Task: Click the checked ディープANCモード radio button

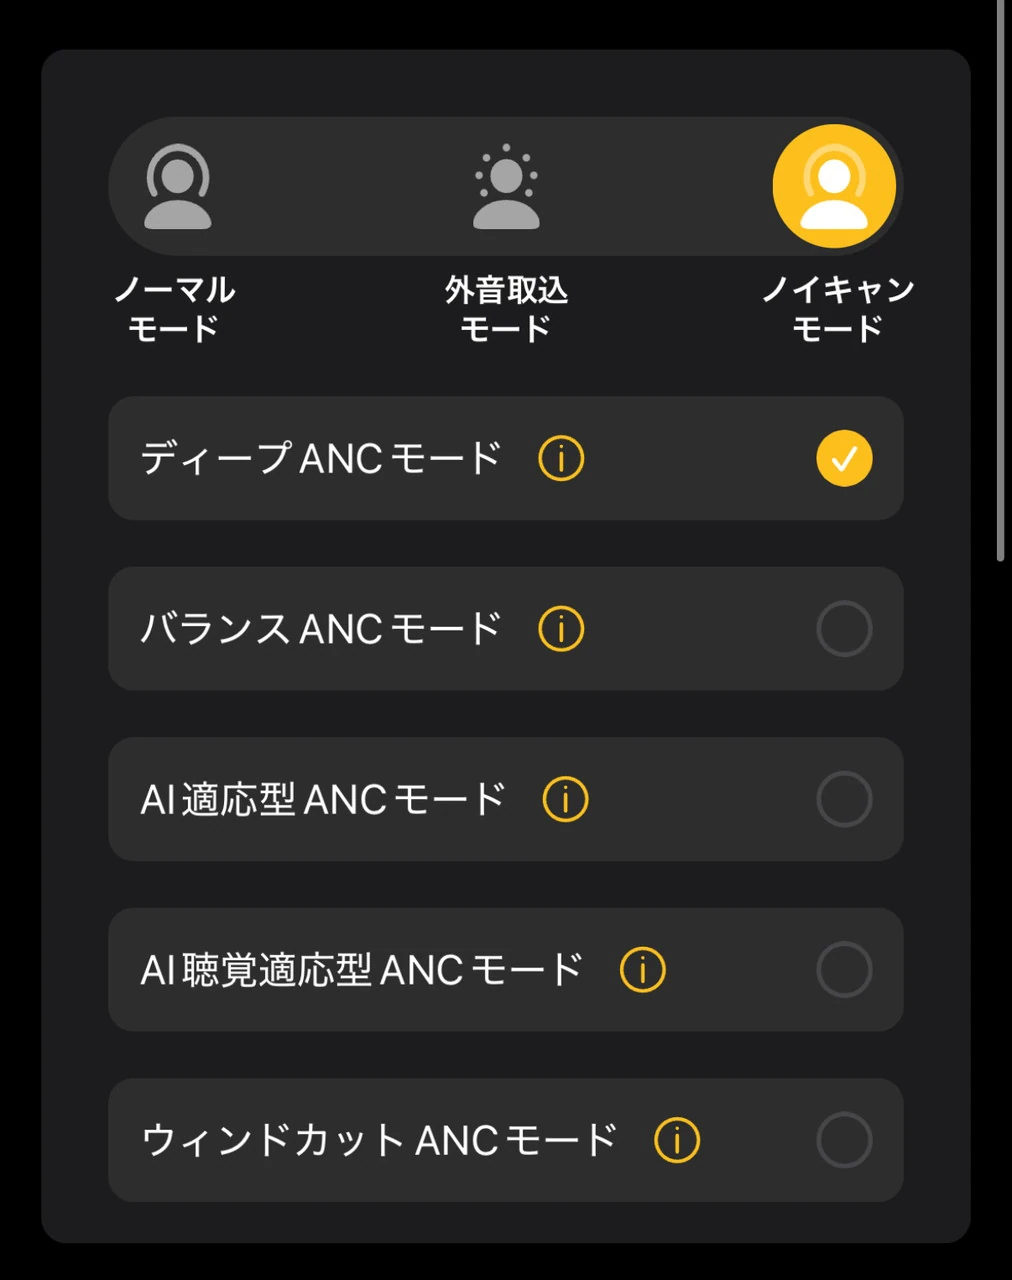Action: [844, 459]
